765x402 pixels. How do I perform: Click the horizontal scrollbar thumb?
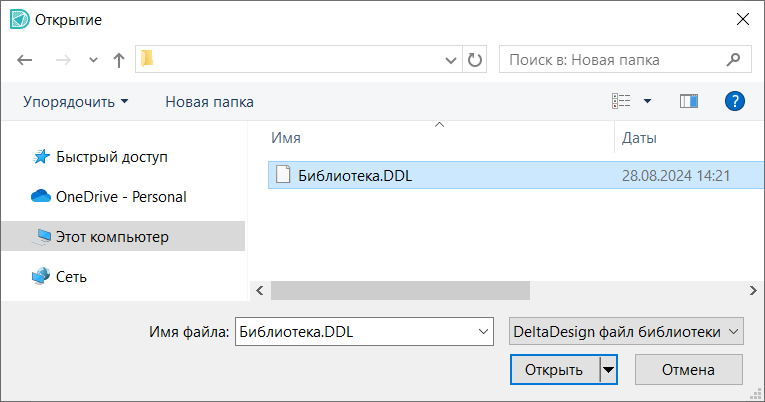point(399,289)
